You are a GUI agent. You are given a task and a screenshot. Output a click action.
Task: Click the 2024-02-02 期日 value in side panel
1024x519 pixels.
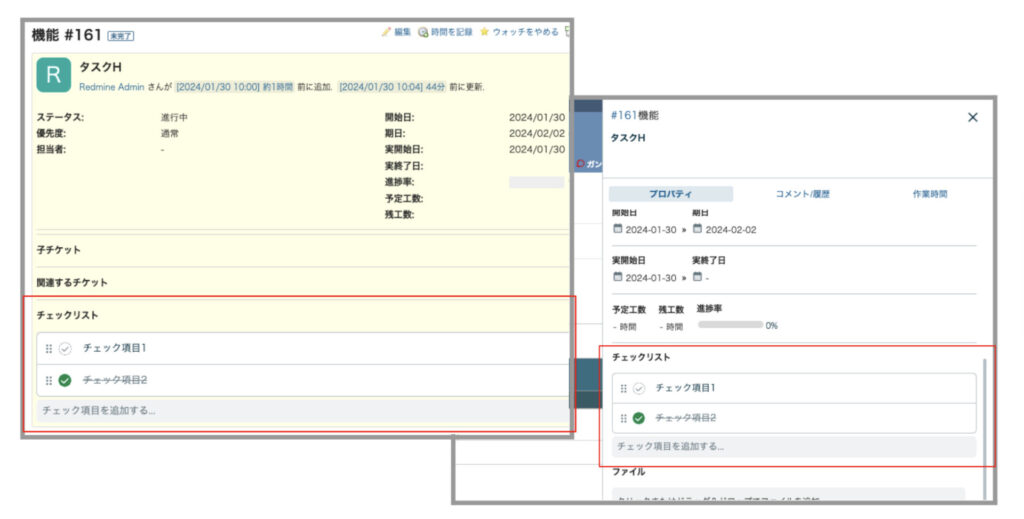(731, 230)
